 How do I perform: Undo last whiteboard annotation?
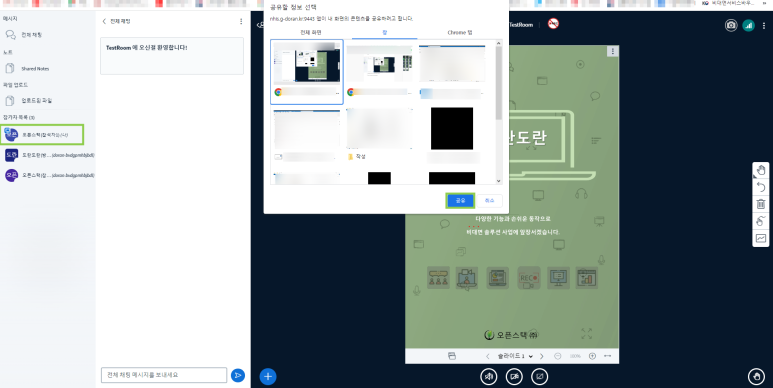761,187
